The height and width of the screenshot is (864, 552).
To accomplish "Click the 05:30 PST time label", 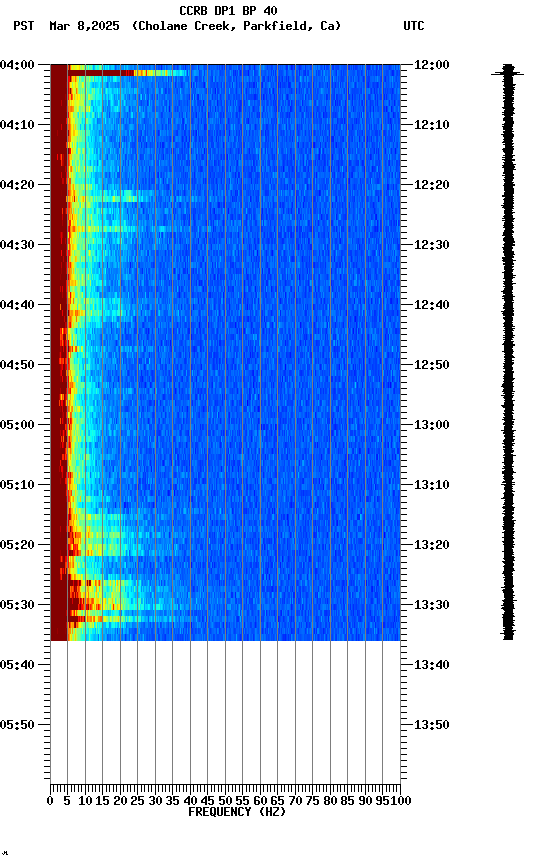I will 17,605.
